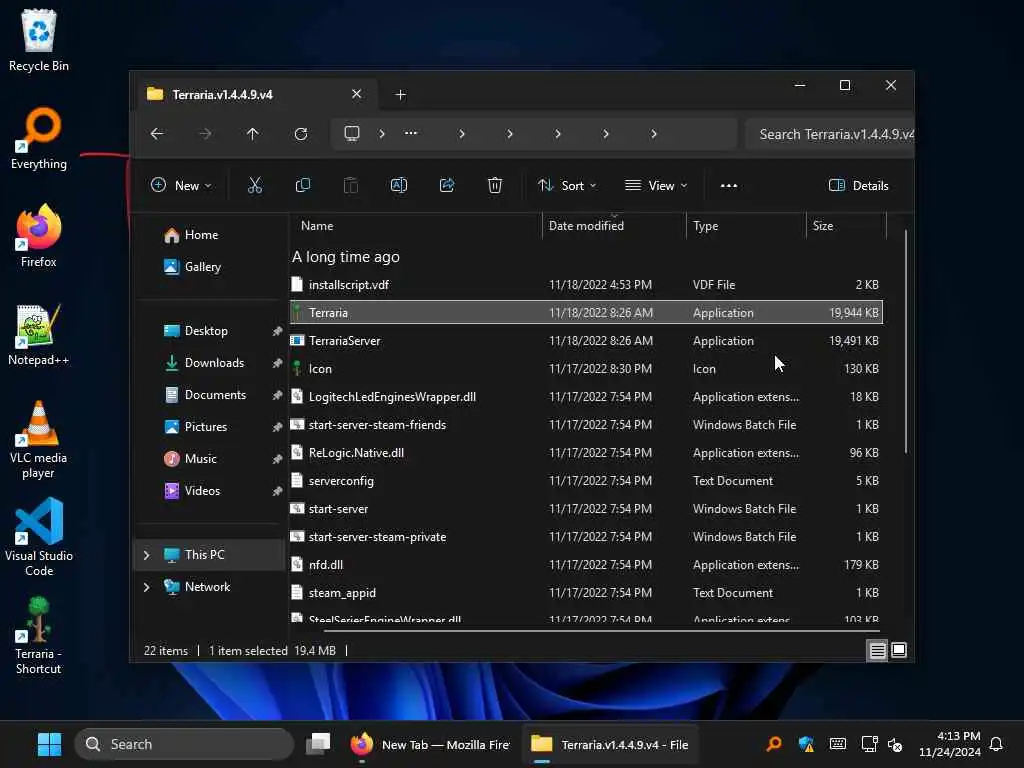Open Task View on the taskbar

(x=319, y=744)
